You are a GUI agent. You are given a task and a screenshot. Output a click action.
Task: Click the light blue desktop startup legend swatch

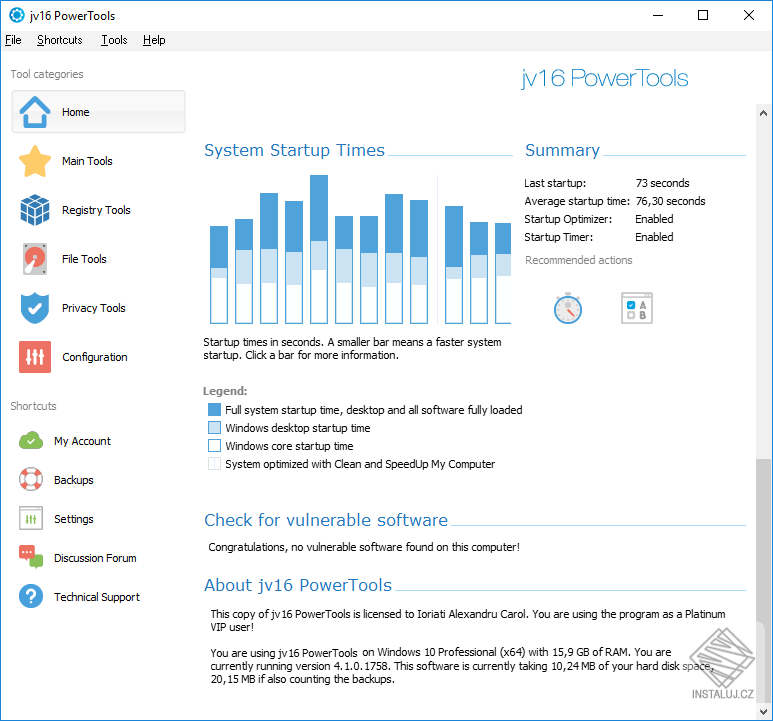click(214, 427)
